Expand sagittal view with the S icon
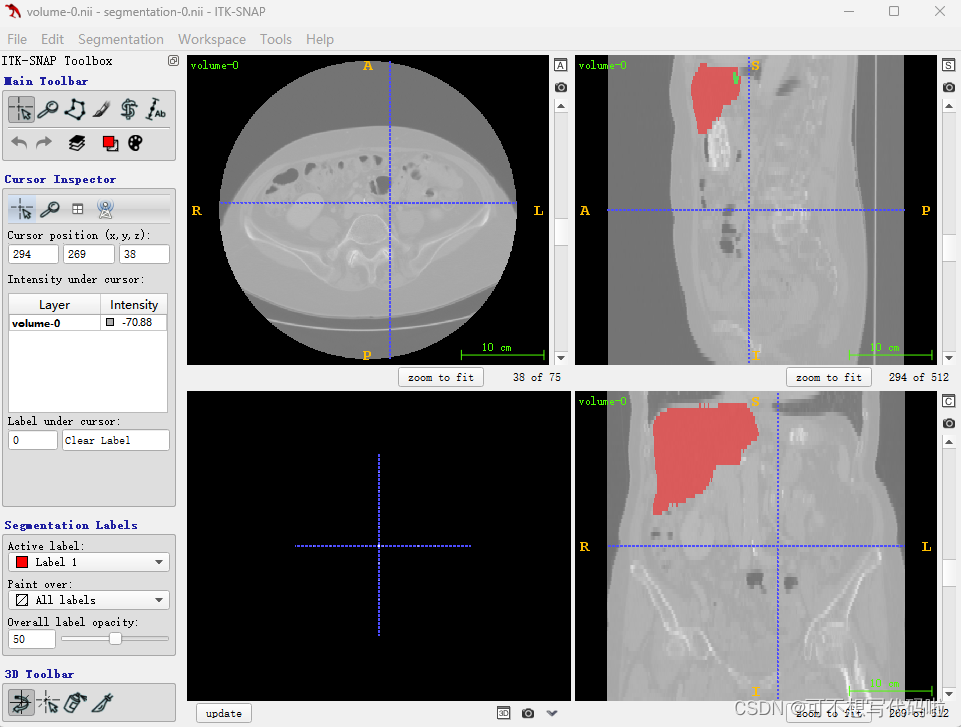The width and height of the screenshot is (961, 727). (x=949, y=65)
